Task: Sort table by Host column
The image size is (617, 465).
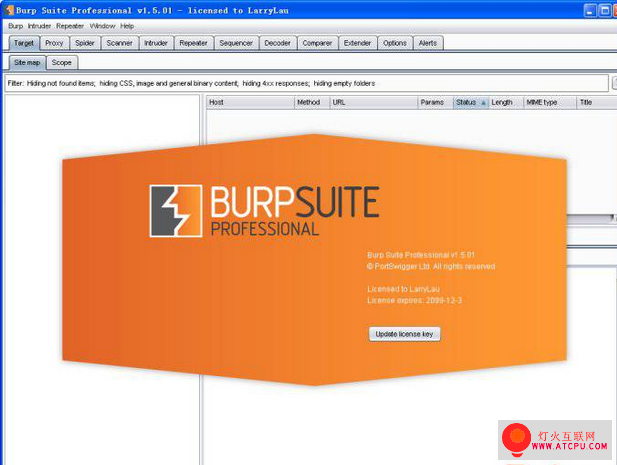Action: click(x=250, y=102)
